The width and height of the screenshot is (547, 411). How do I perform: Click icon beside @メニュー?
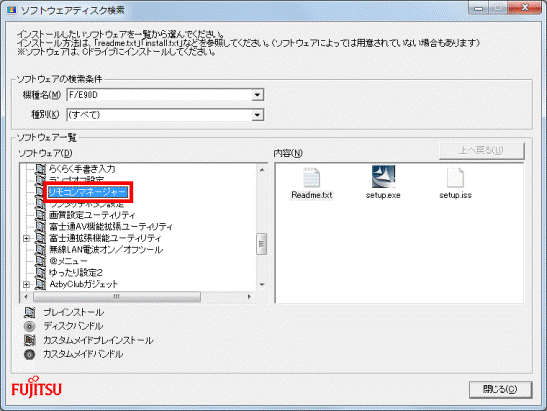click(x=40, y=261)
